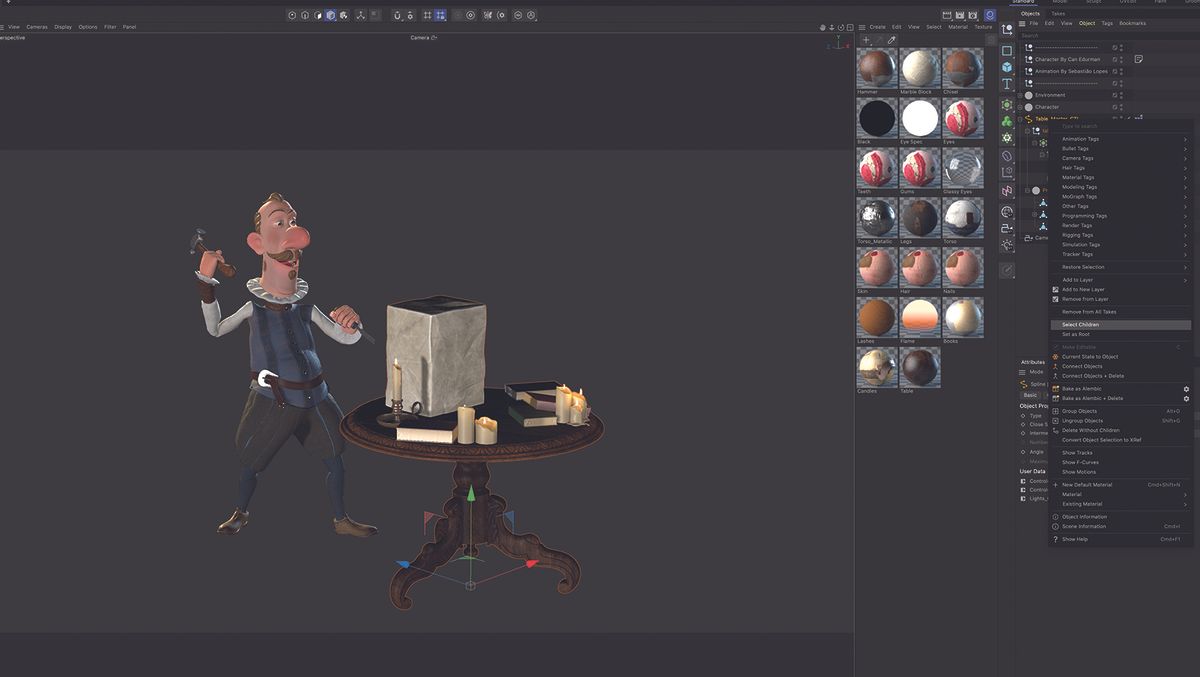This screenshot has width=1200, height=677.
Task: Click the gear icon beside Bake as Alembic
Action: point(1187,388)
